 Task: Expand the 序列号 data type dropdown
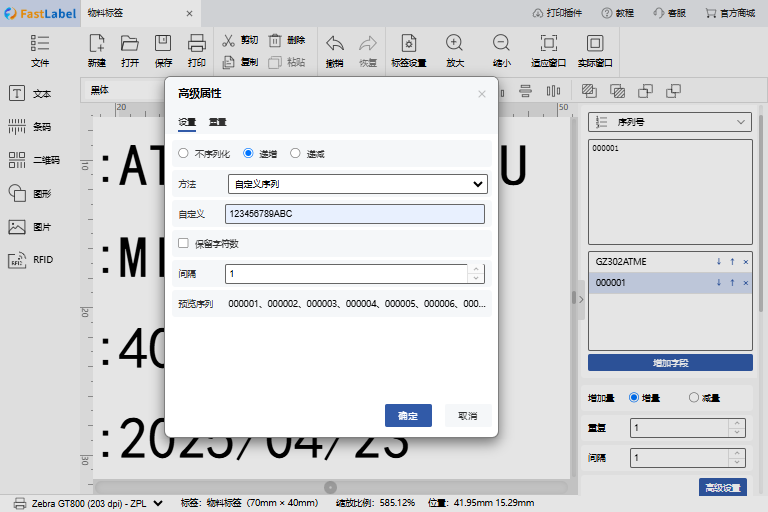tap(670, 122)
